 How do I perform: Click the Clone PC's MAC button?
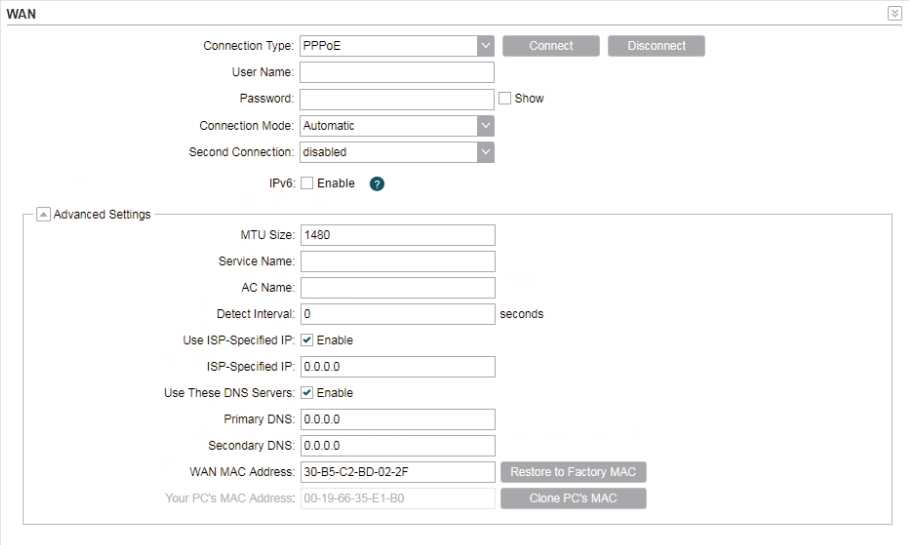573,499
